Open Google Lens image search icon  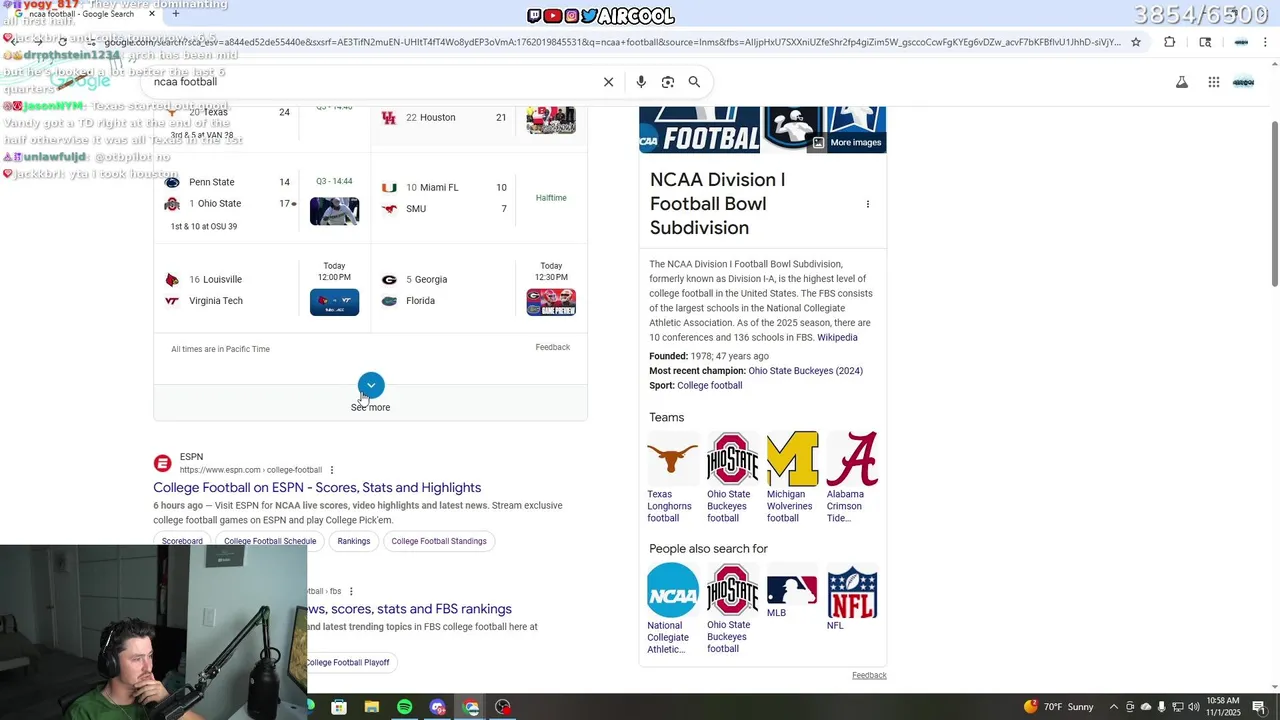pos(668,82)
